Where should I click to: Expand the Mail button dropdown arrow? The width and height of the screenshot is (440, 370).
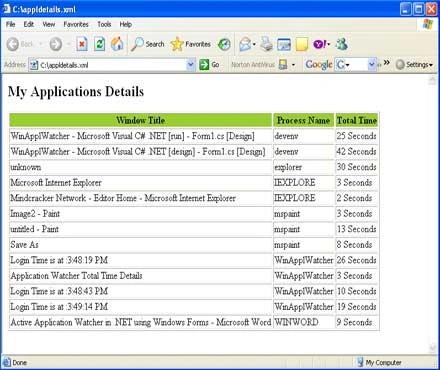tap(254, 44)
